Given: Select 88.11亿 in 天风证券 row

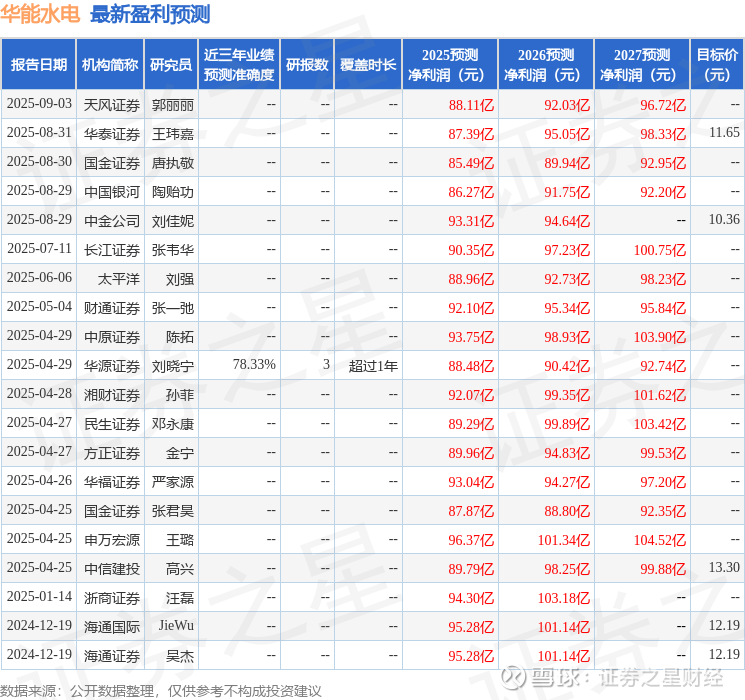Looking at the screenshot, I should coord(471,105).
